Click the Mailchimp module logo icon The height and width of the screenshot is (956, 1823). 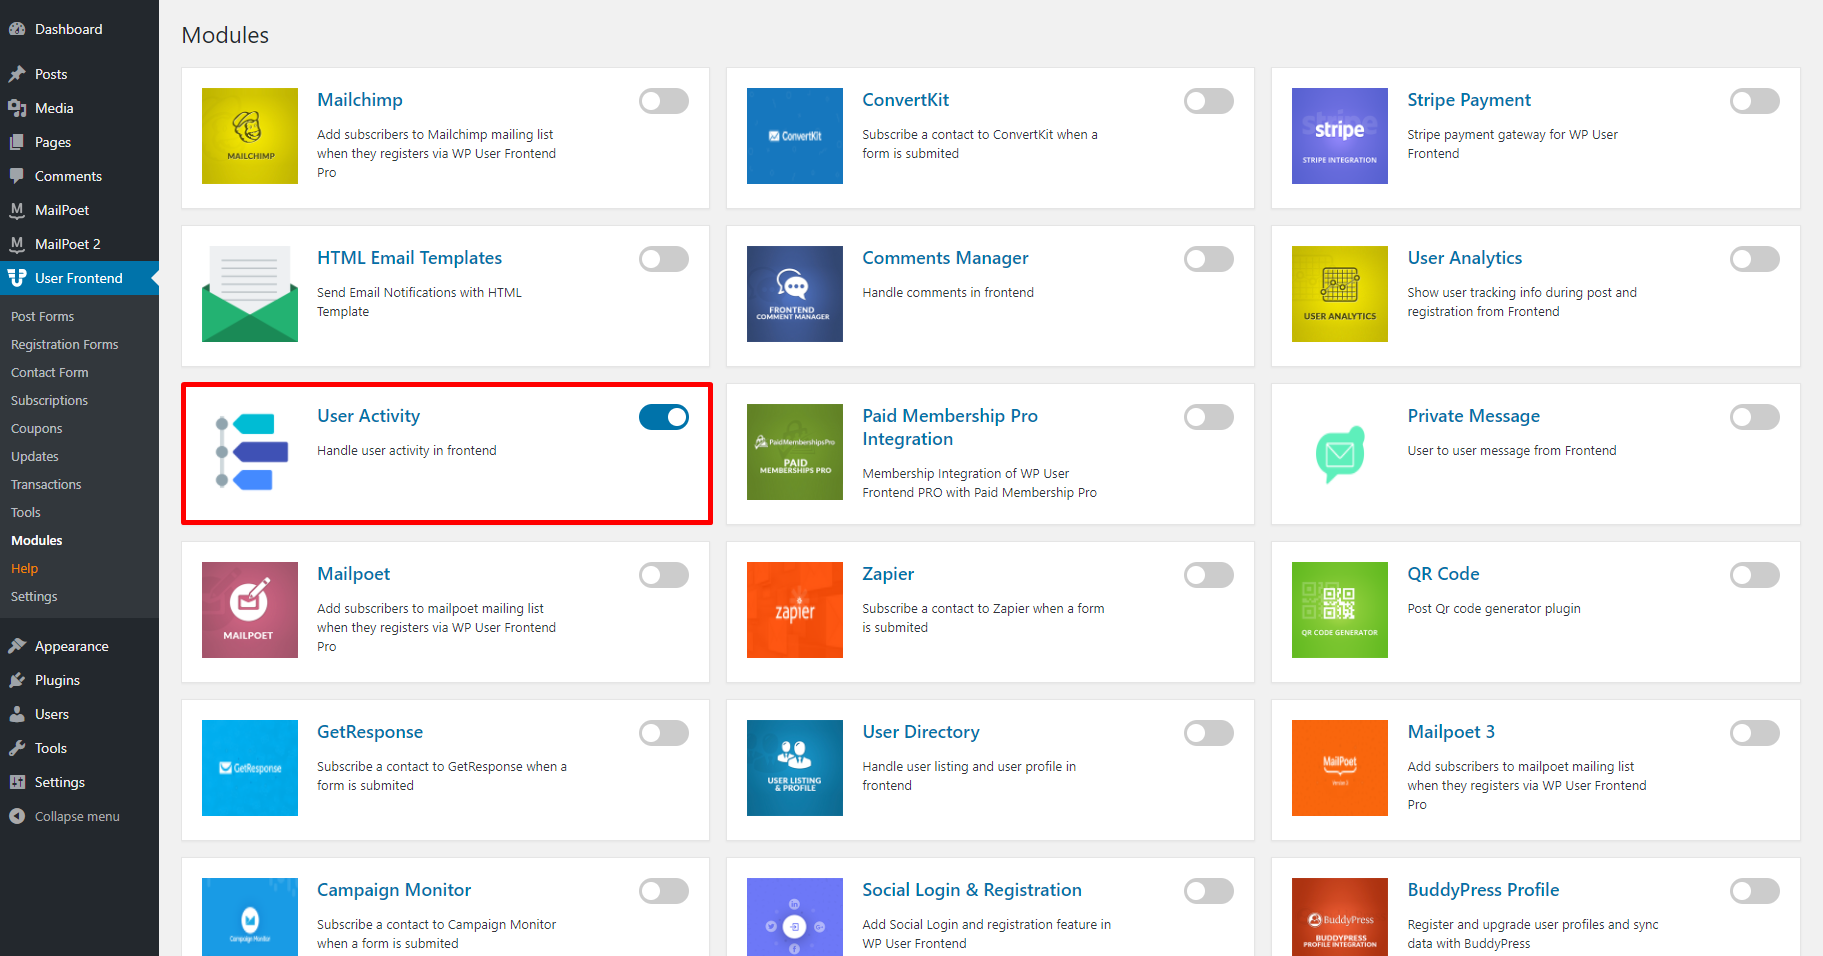(250, 136)
